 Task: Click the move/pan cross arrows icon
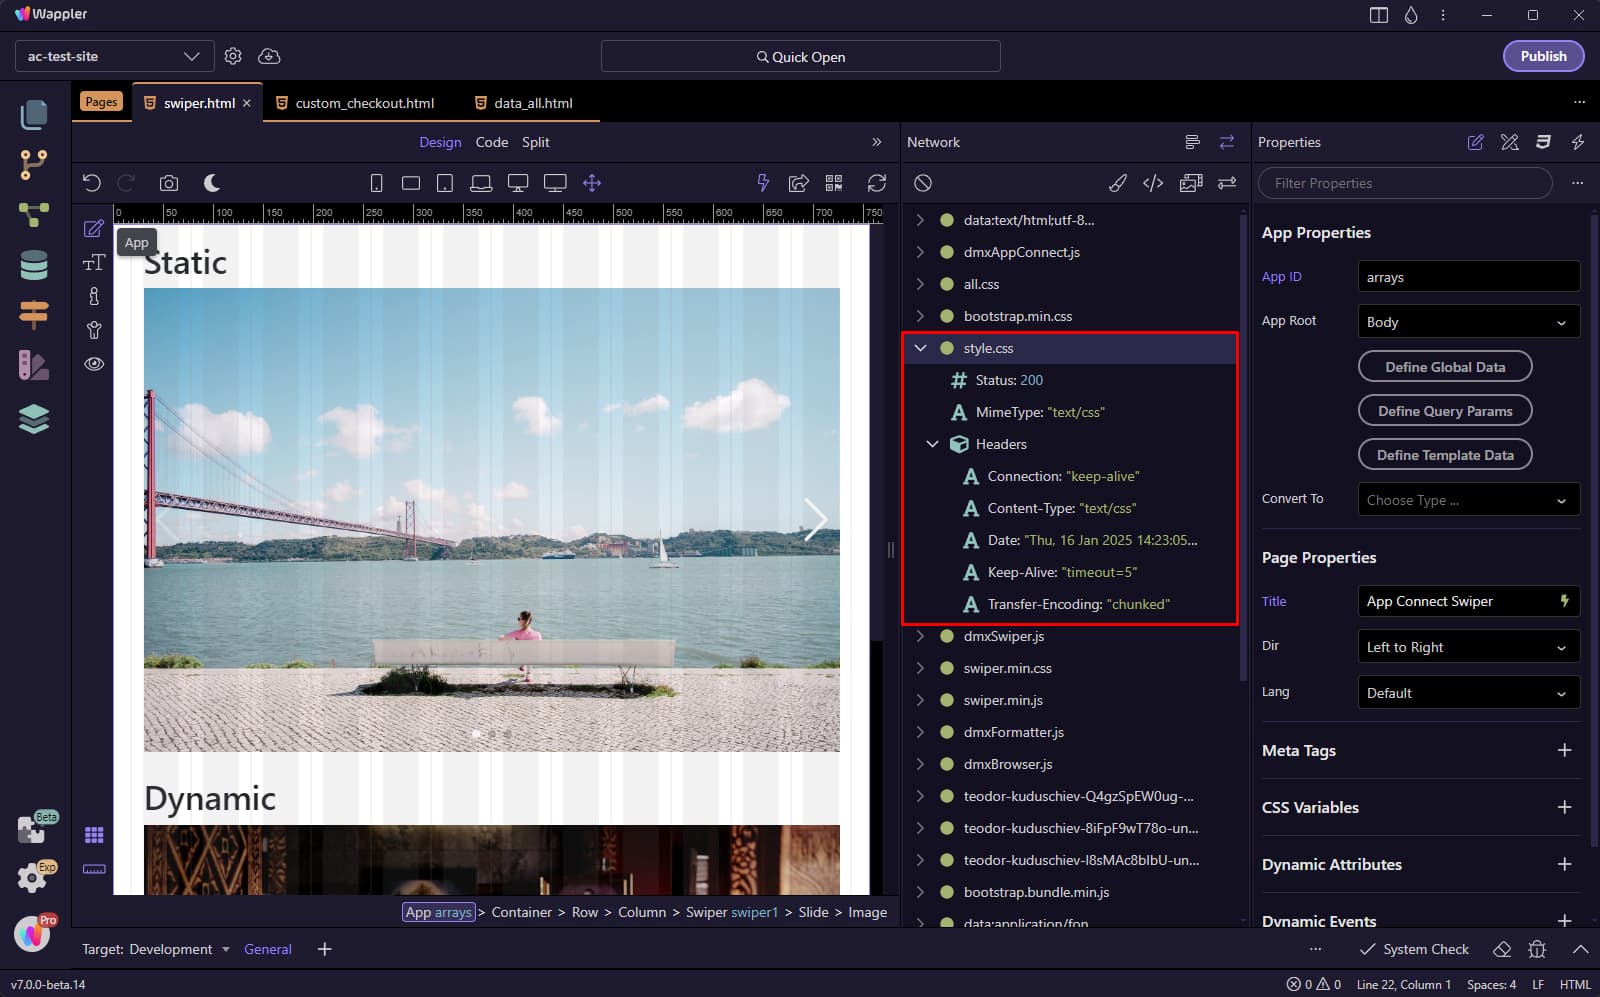pyautogui.click(x=592, y=183)
